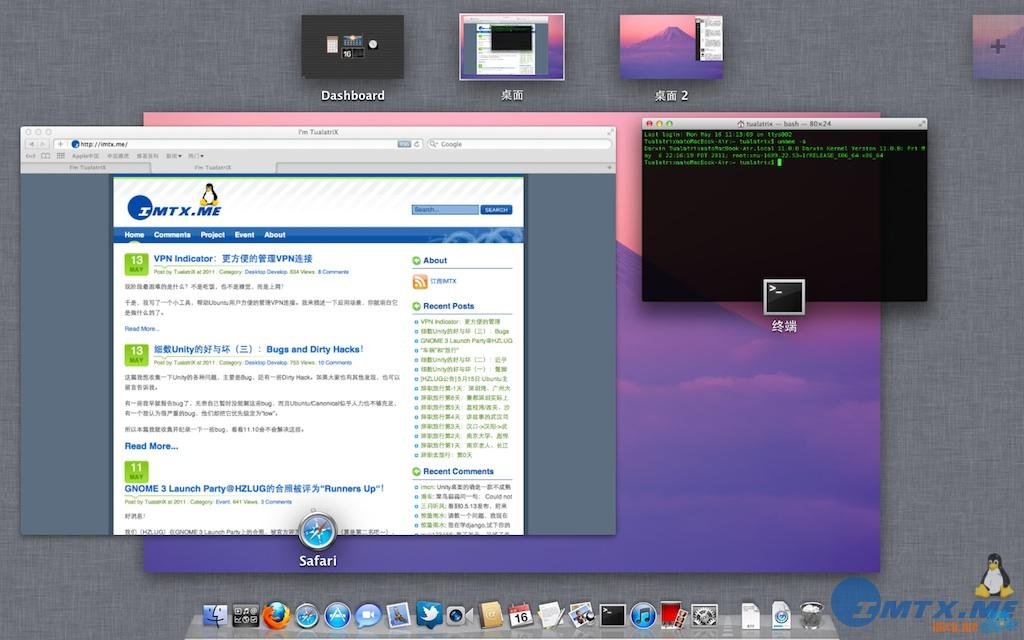Open the 新闻 bookmarks dropdown in Safari
The height and width of the screenshot is (640, 1024).
[173, 156]
